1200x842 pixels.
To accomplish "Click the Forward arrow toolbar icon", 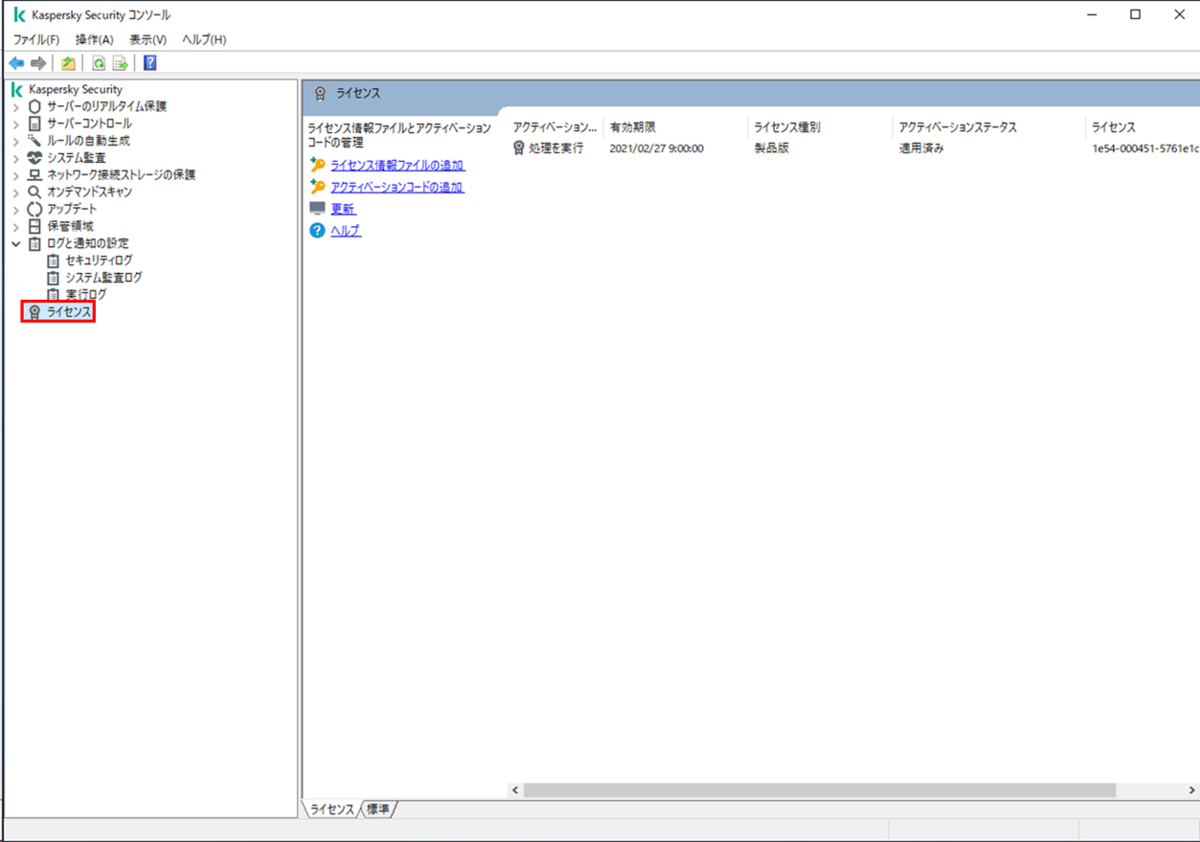I will click(x=38, y=63).
